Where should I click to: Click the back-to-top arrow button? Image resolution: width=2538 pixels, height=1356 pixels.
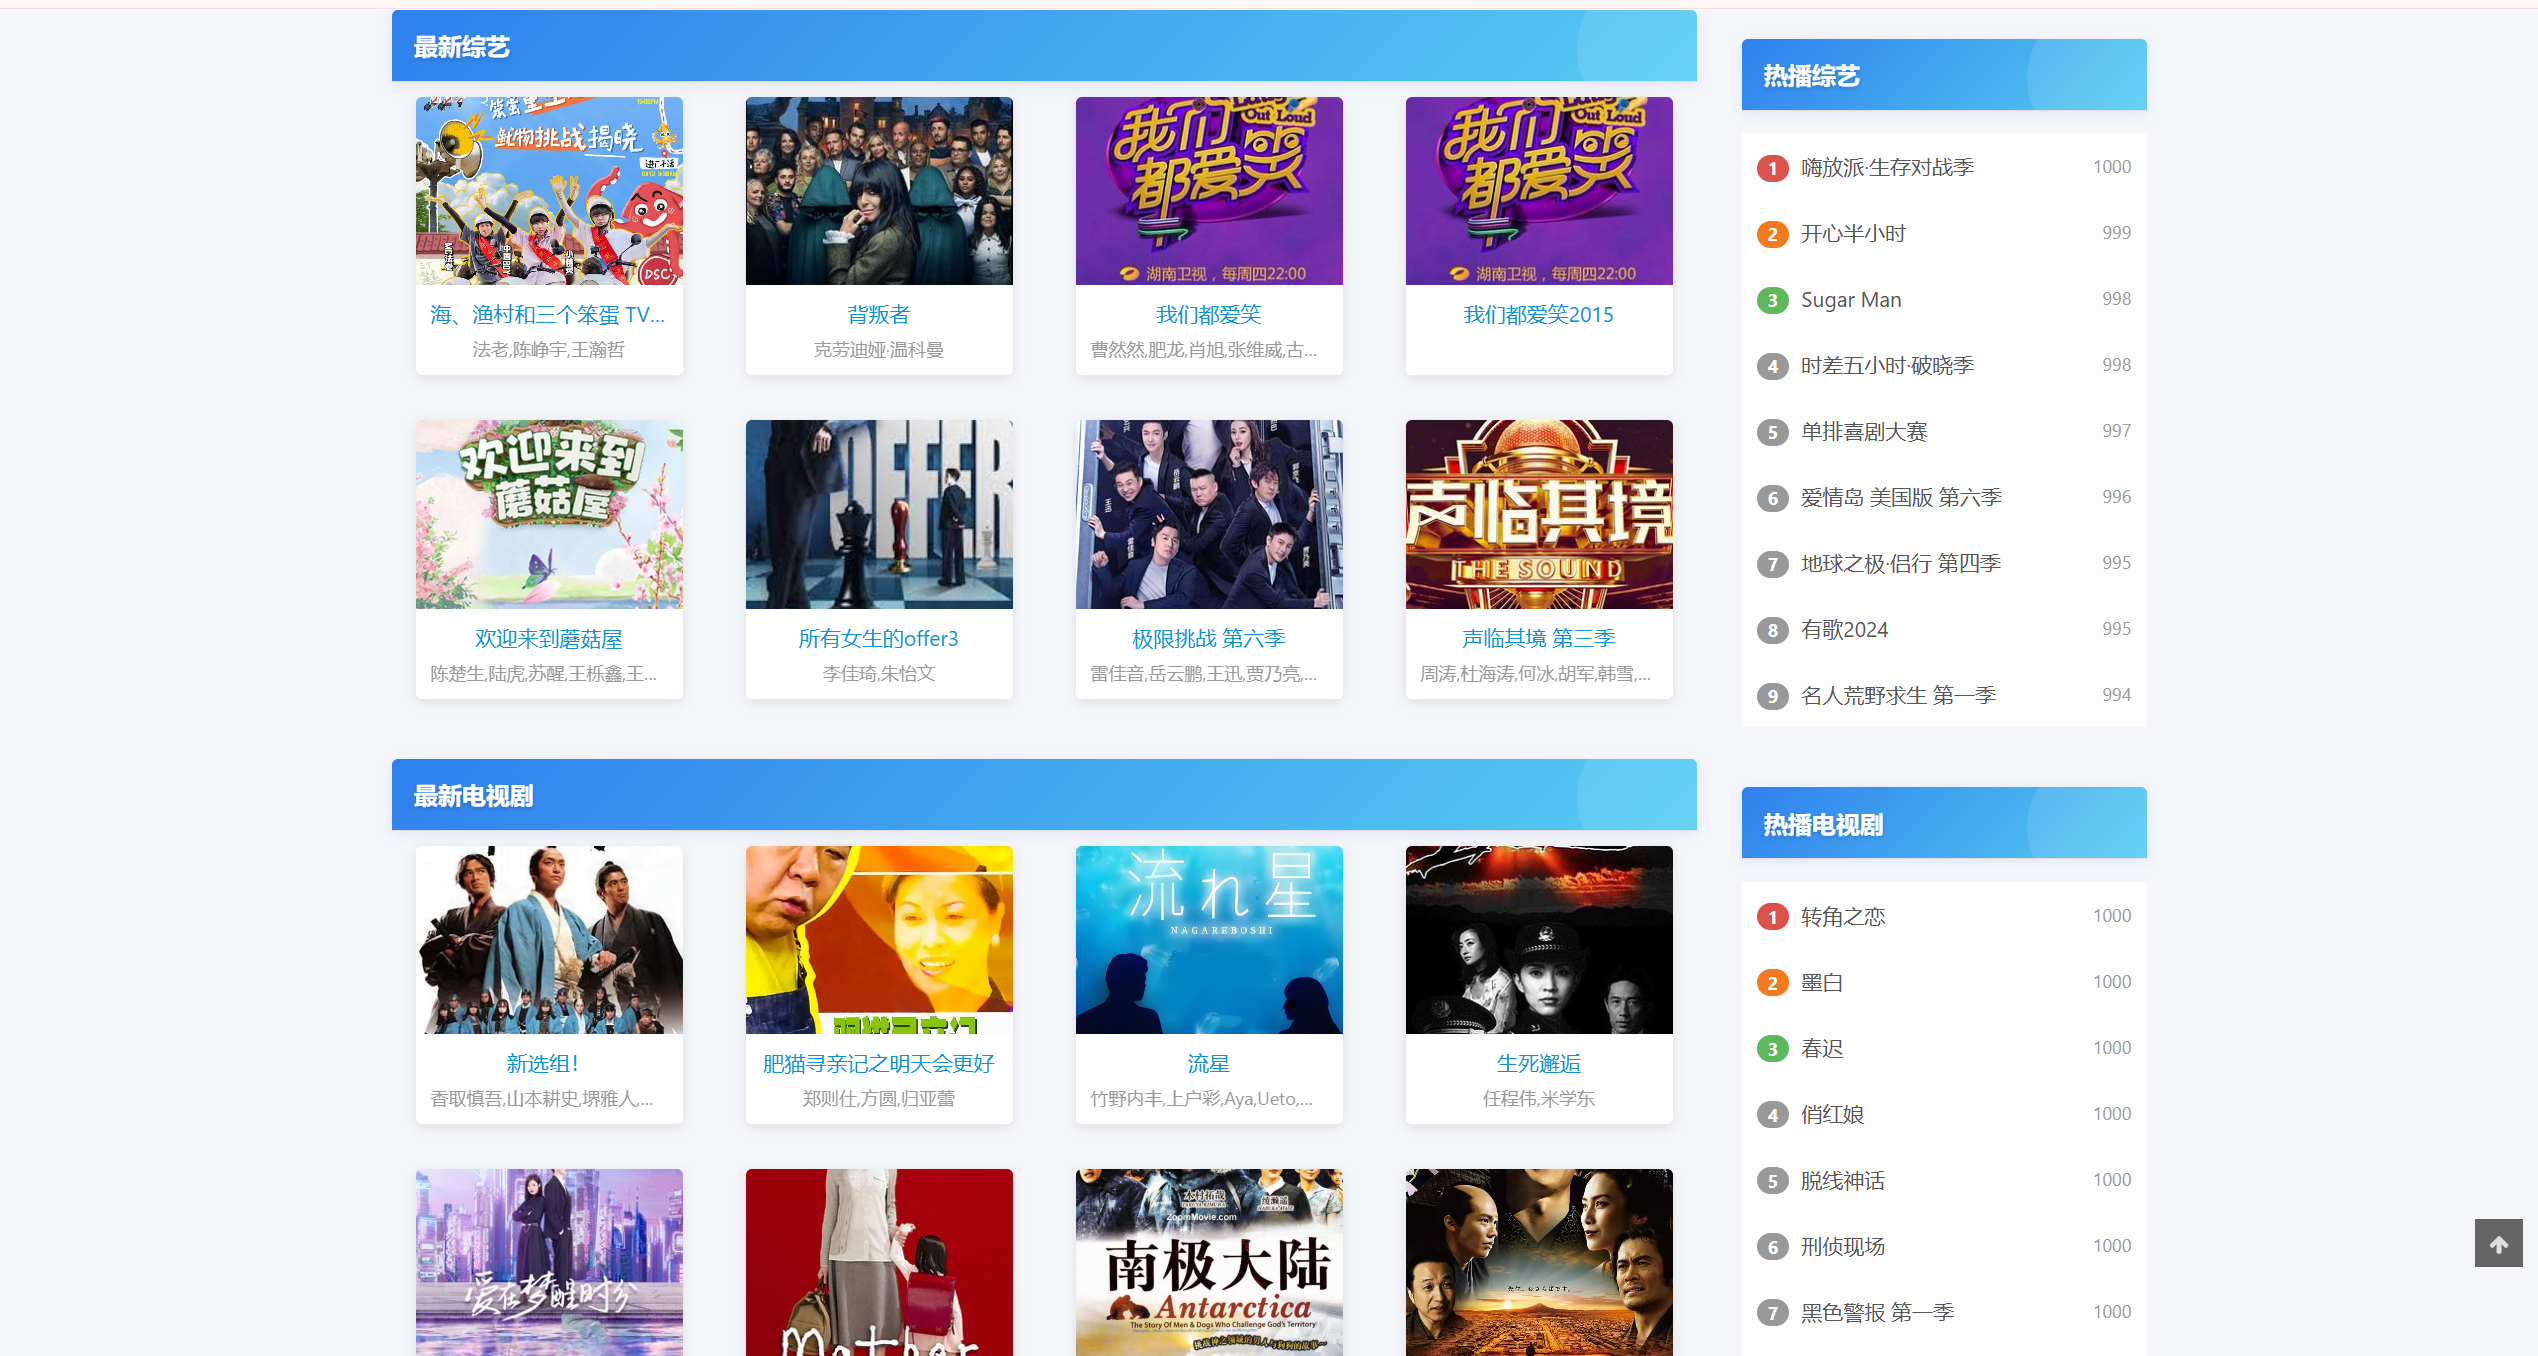click(2498, 1243)
